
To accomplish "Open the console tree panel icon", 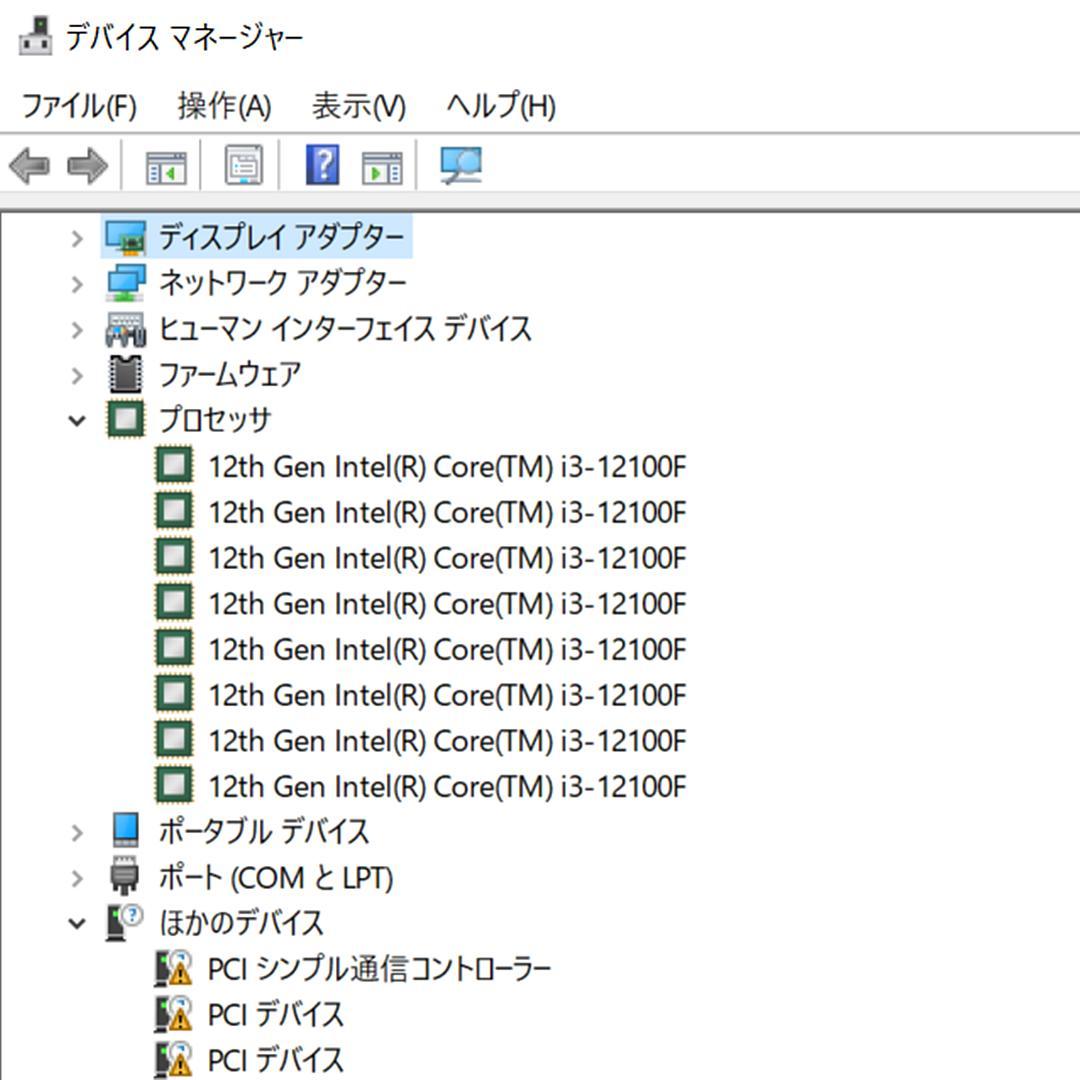I will (168, 166).
